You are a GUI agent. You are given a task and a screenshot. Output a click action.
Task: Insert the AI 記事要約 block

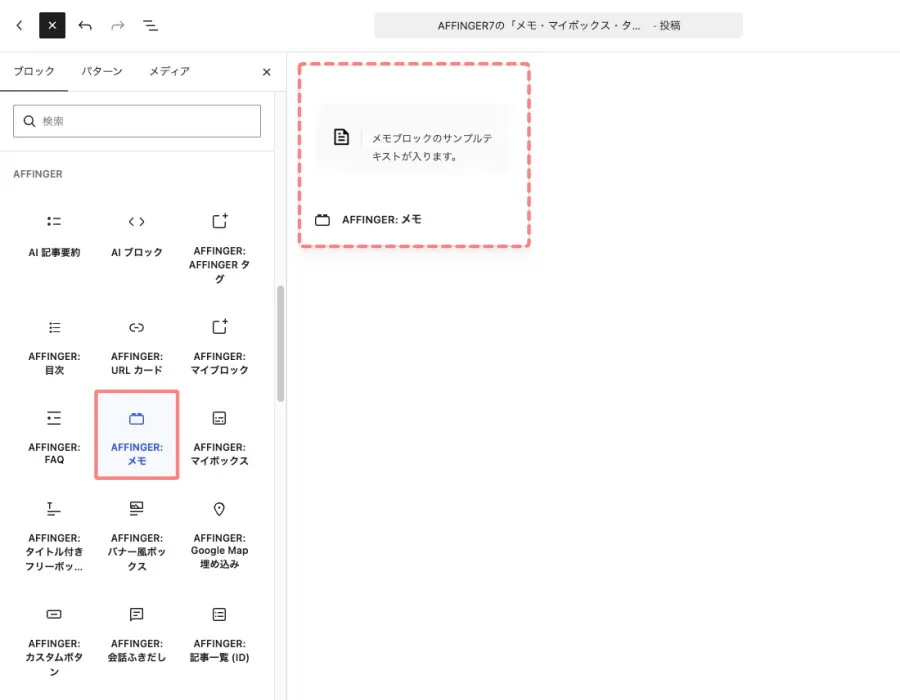click(x=54, y=236)
